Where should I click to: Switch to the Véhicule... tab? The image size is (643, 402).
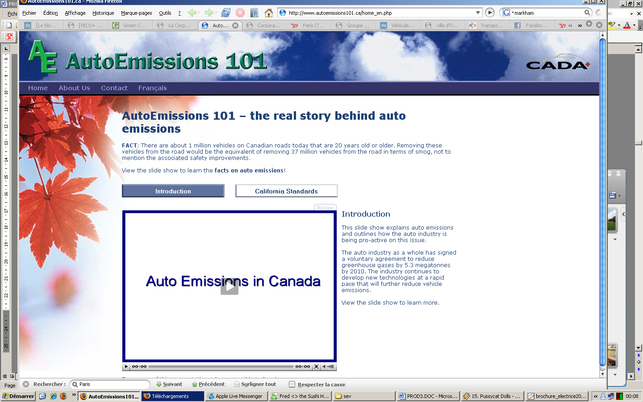pos(398,25)
